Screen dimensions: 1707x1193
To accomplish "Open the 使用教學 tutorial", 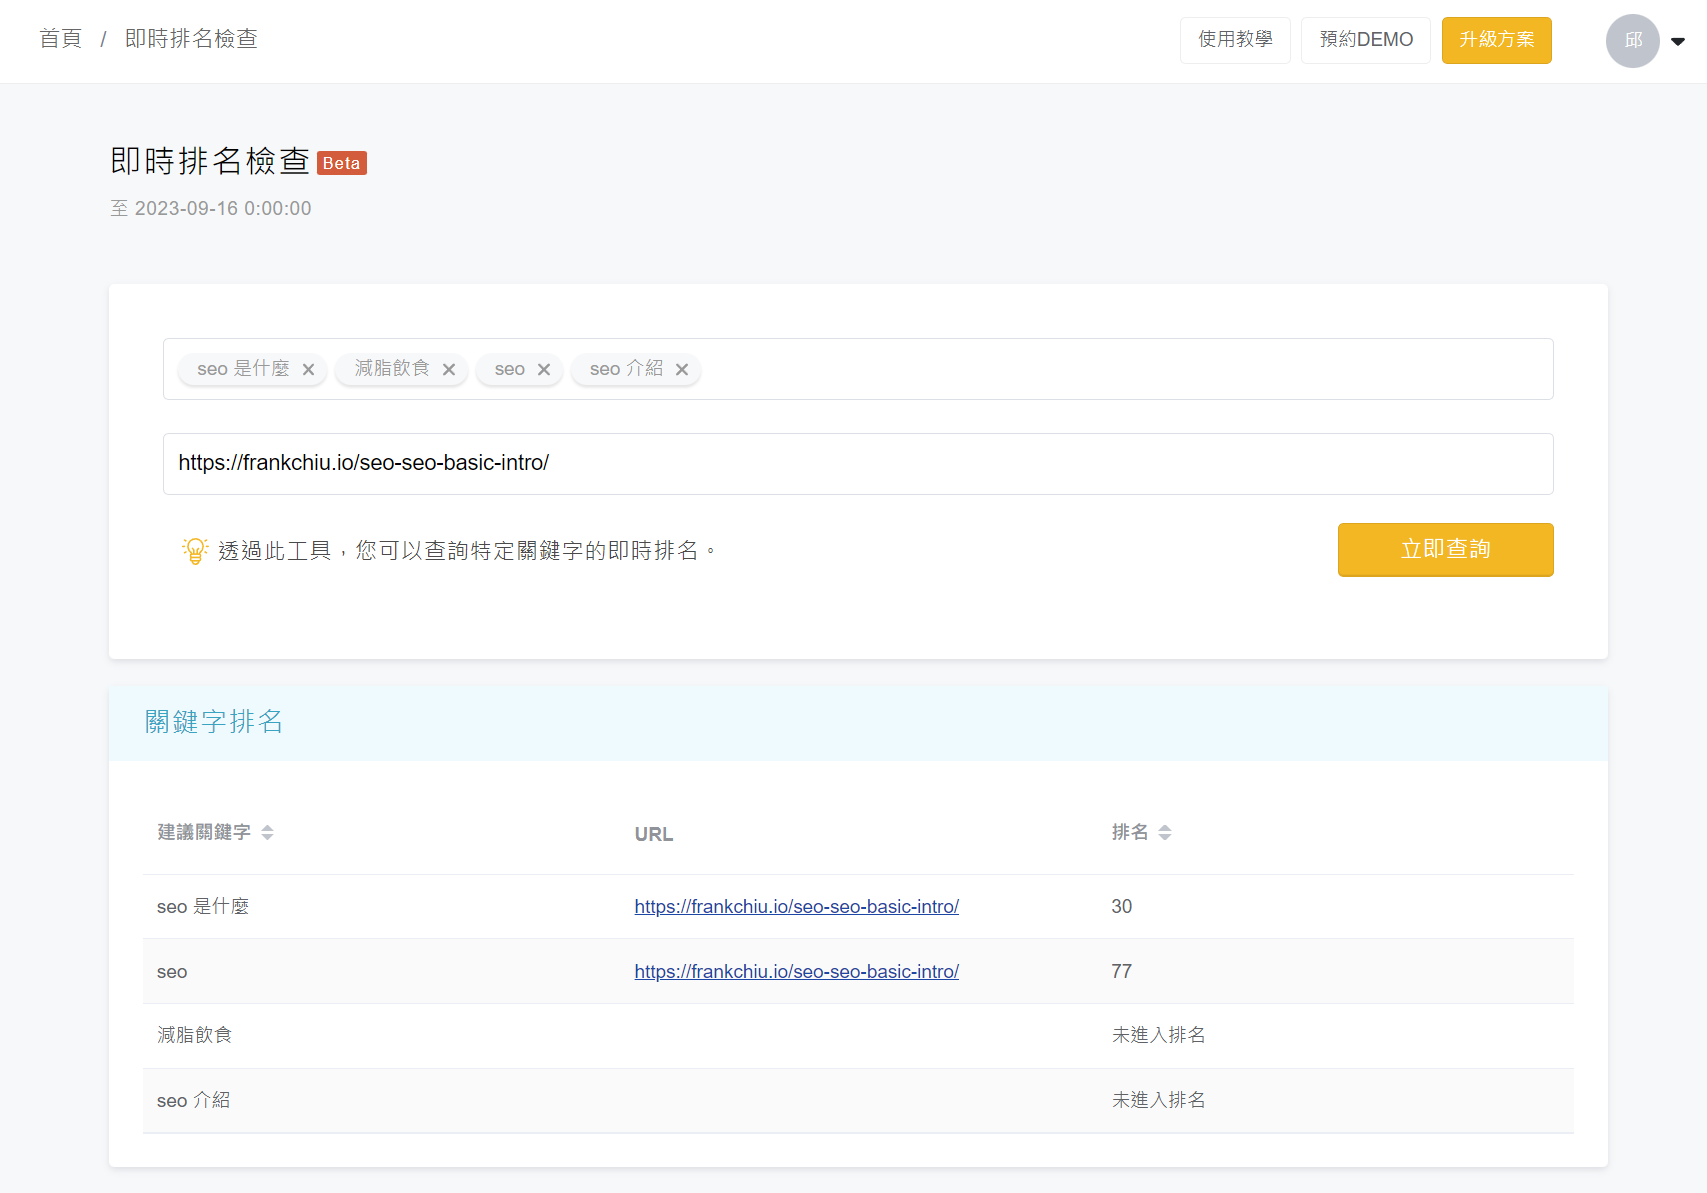I will point(1235,40).
